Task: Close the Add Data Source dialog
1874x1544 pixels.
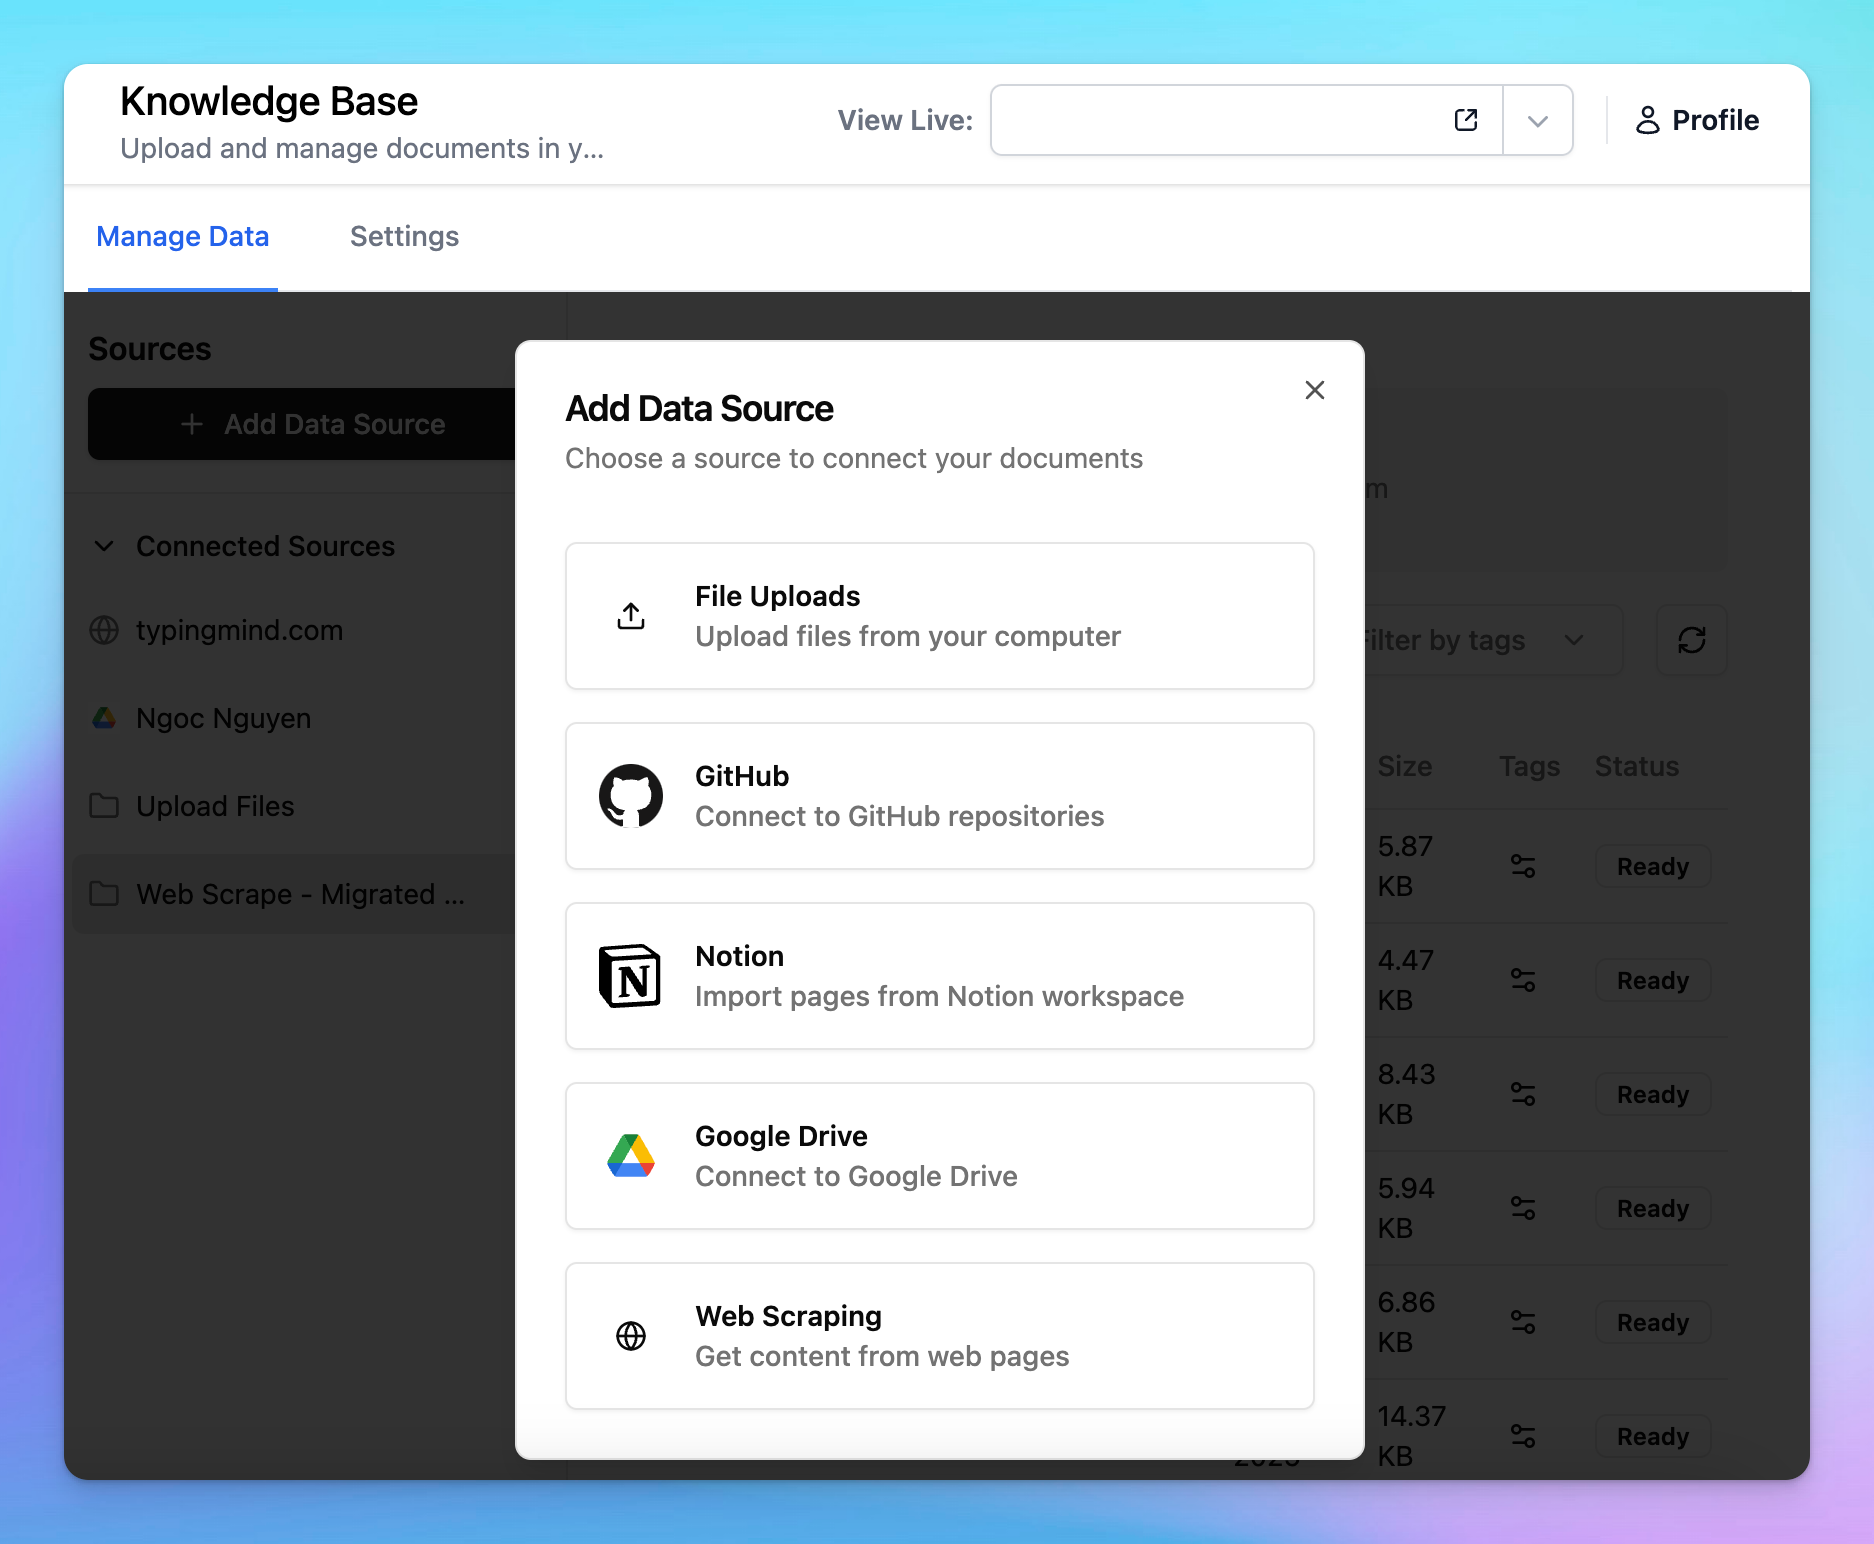Action: click(1314, 390)
